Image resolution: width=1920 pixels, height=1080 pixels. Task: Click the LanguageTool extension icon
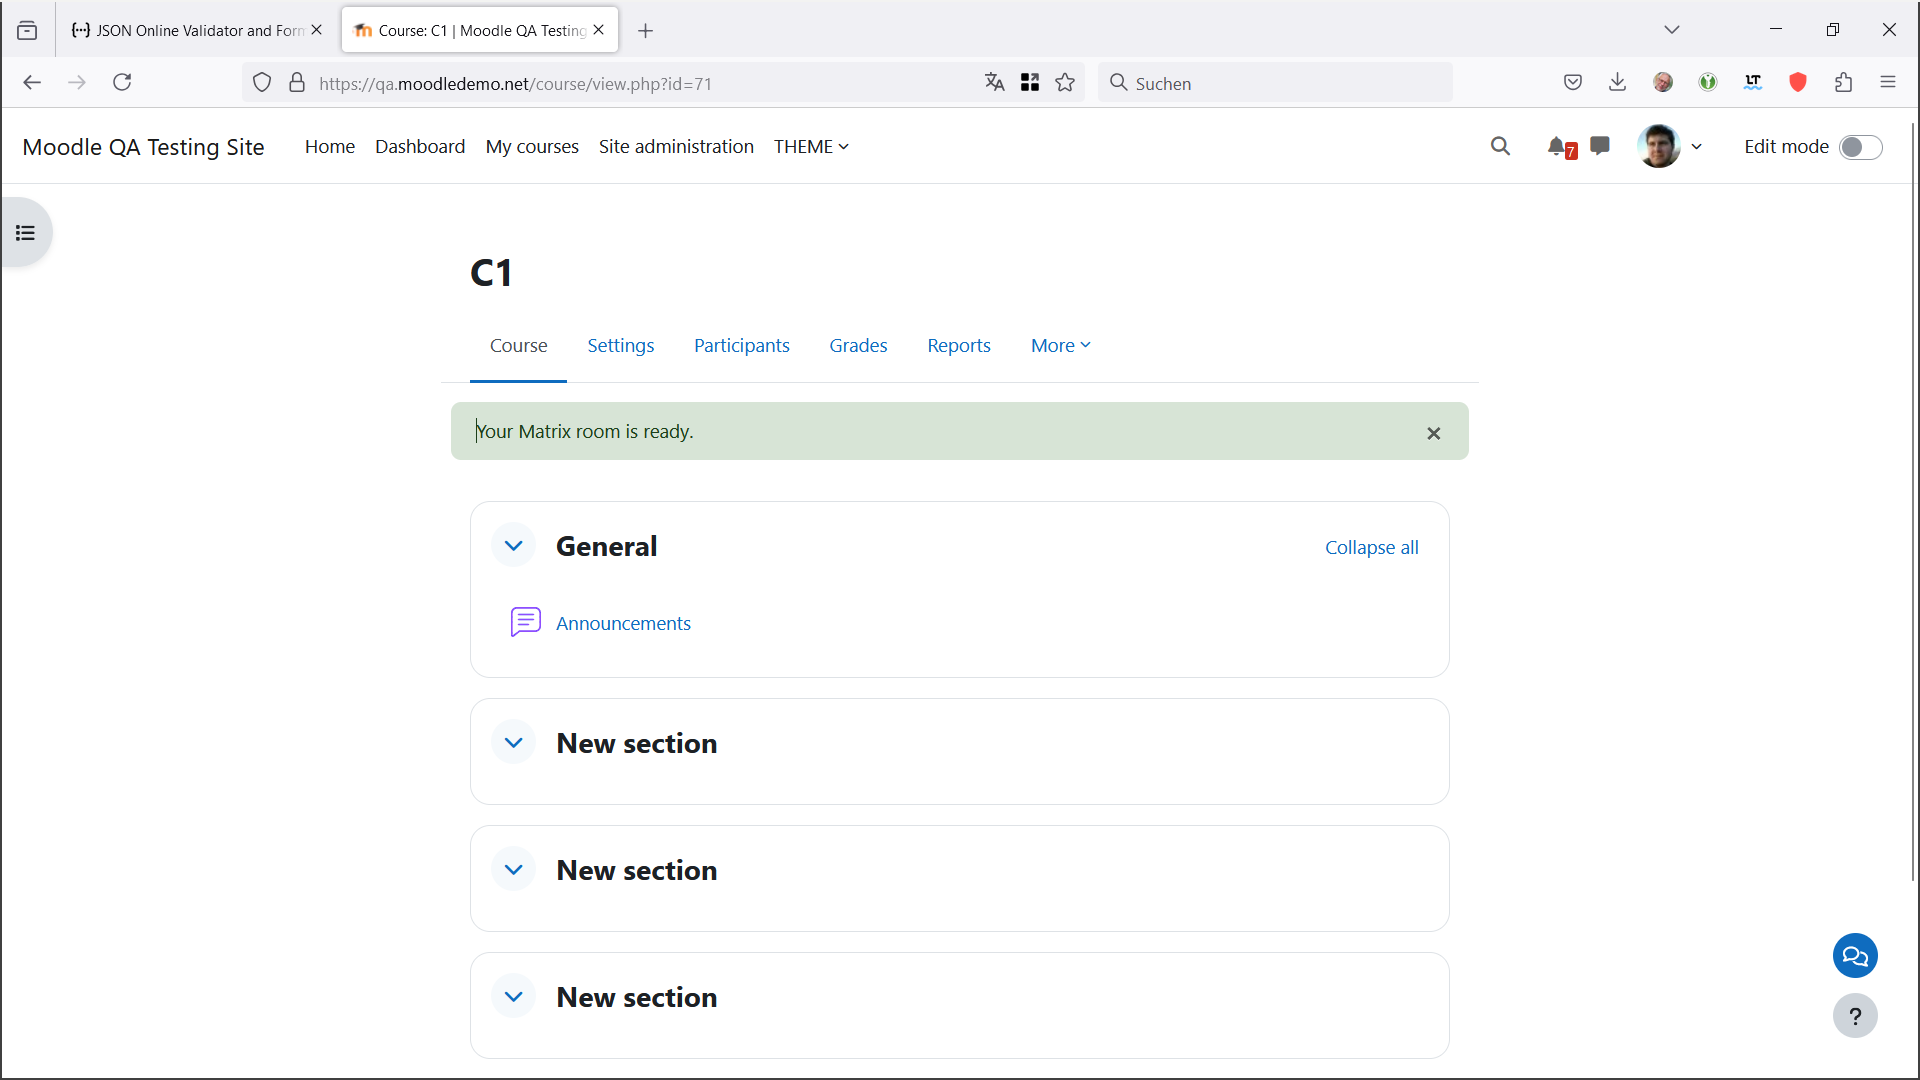click(x=1753, y=82)
